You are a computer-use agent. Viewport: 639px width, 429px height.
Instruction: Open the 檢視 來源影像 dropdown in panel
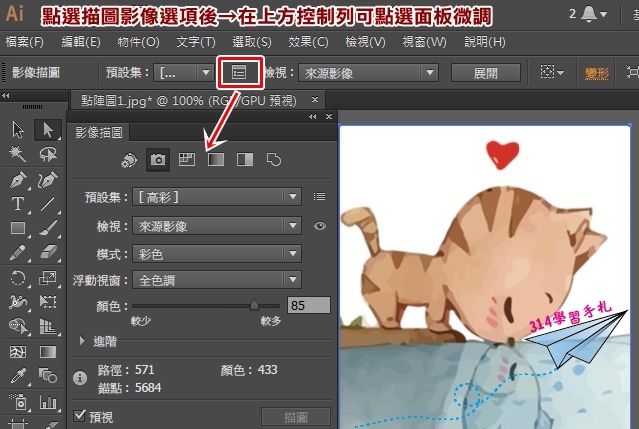(217, 226)
